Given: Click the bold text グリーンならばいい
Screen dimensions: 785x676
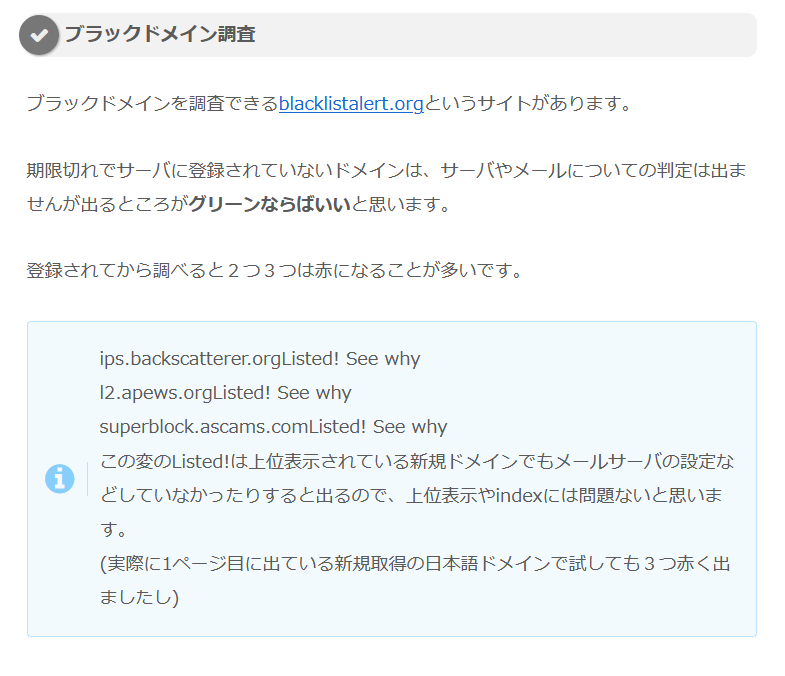Looking at the screenshot, I should 269,205.
